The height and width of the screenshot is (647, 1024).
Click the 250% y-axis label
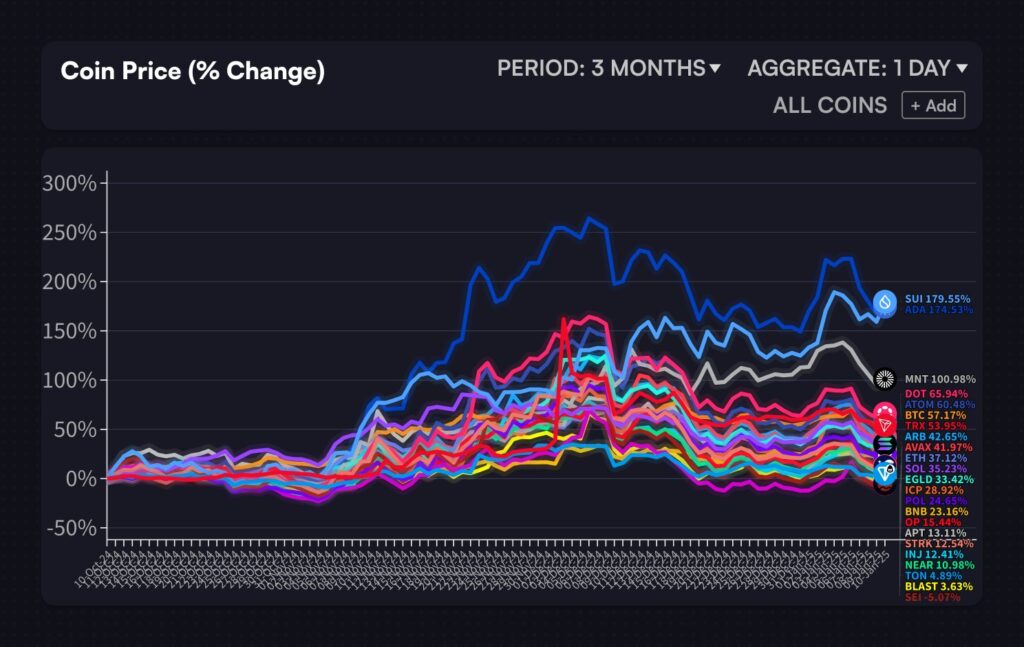(x=69, y=232)
